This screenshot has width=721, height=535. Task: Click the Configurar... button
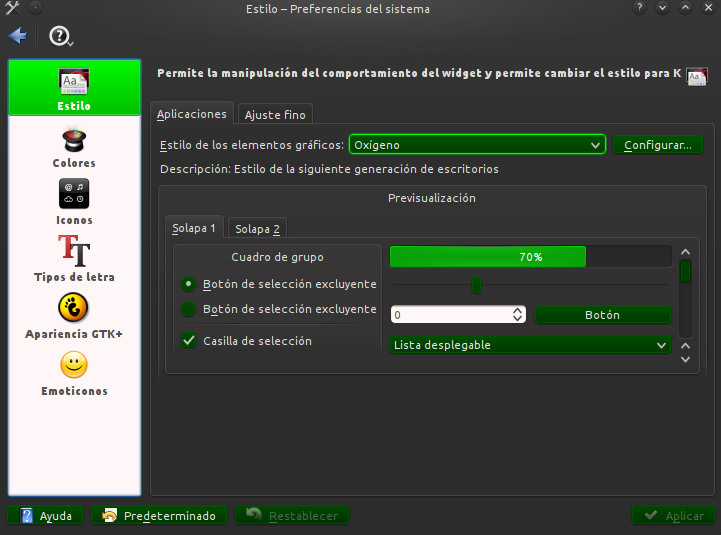[658, 145]
